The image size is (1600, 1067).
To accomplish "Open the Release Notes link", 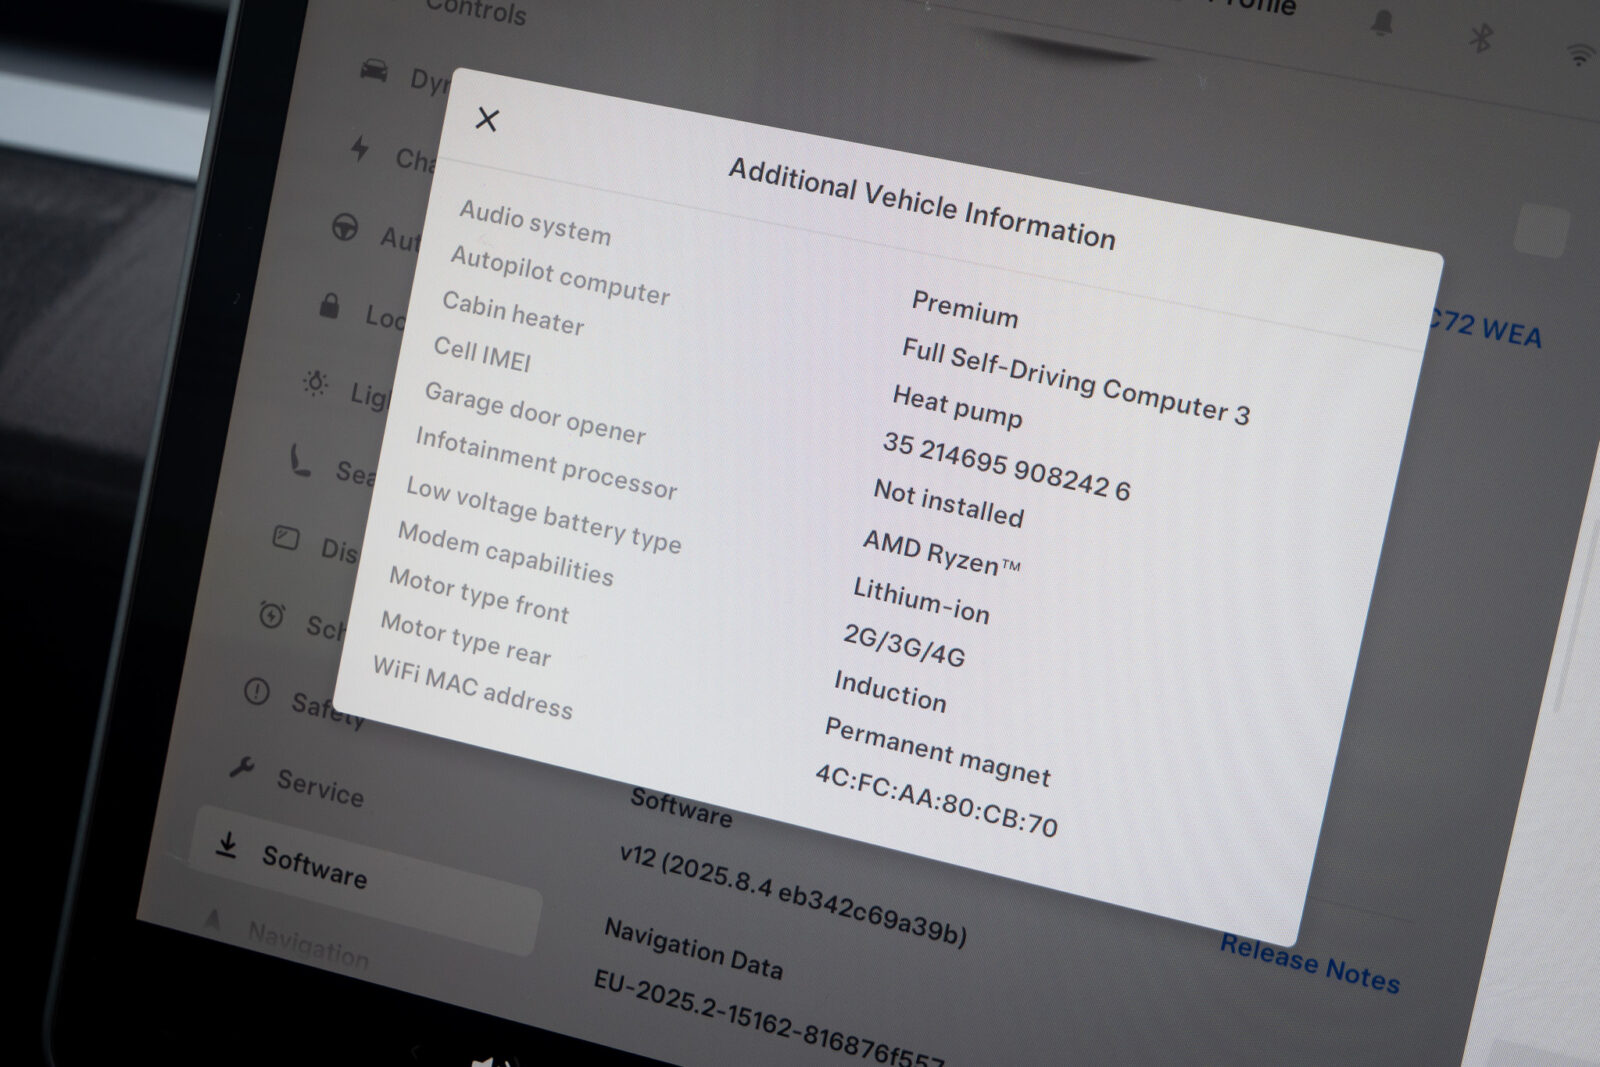I will click(x=1309, y=964).
